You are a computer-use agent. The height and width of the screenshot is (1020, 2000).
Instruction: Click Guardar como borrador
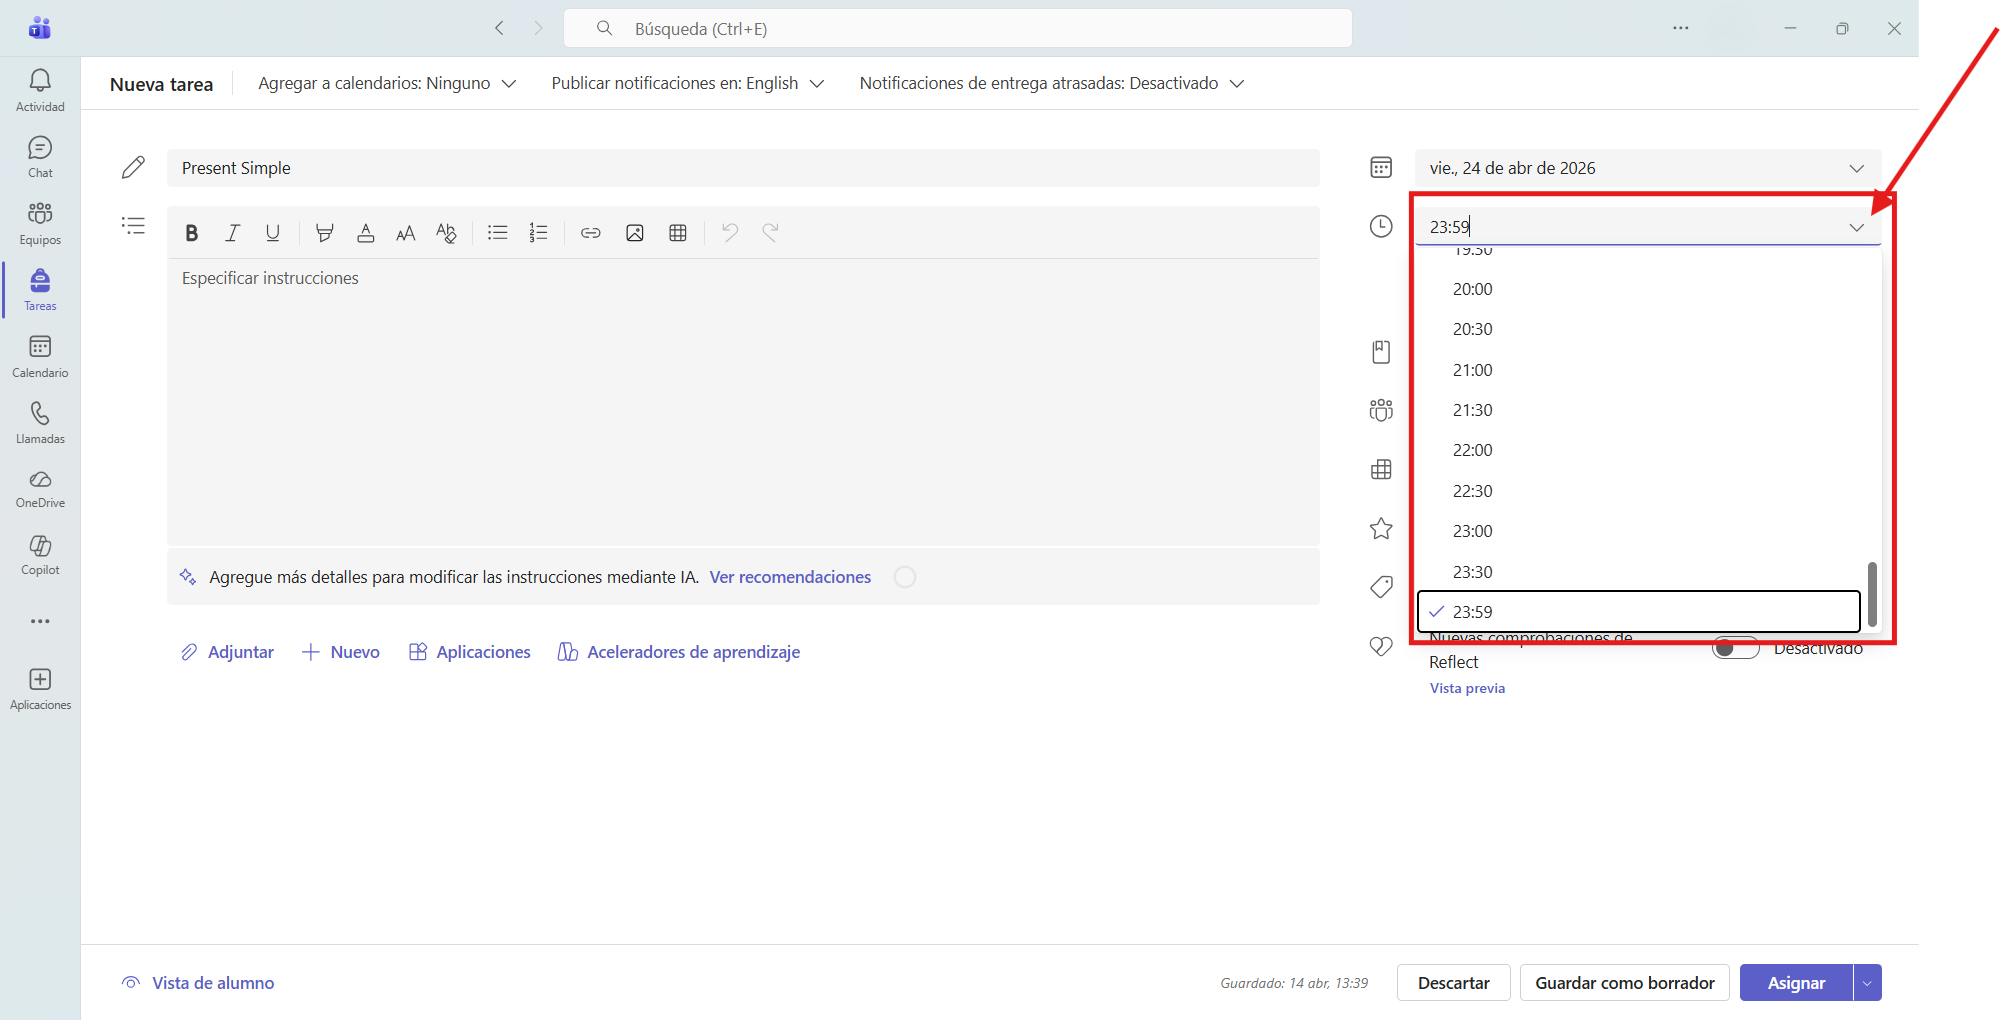tap(1625, 983)
